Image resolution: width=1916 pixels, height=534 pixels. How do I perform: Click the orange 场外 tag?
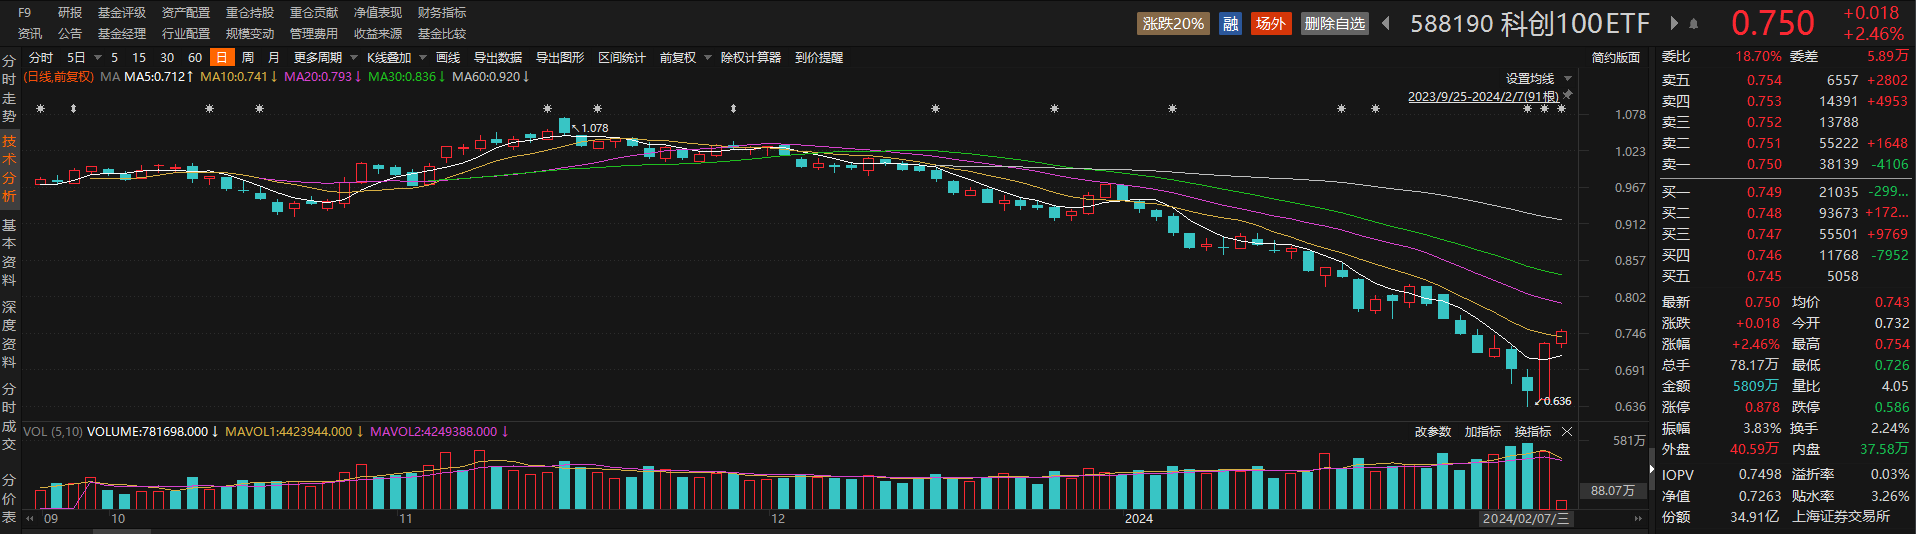point(1271,24)
